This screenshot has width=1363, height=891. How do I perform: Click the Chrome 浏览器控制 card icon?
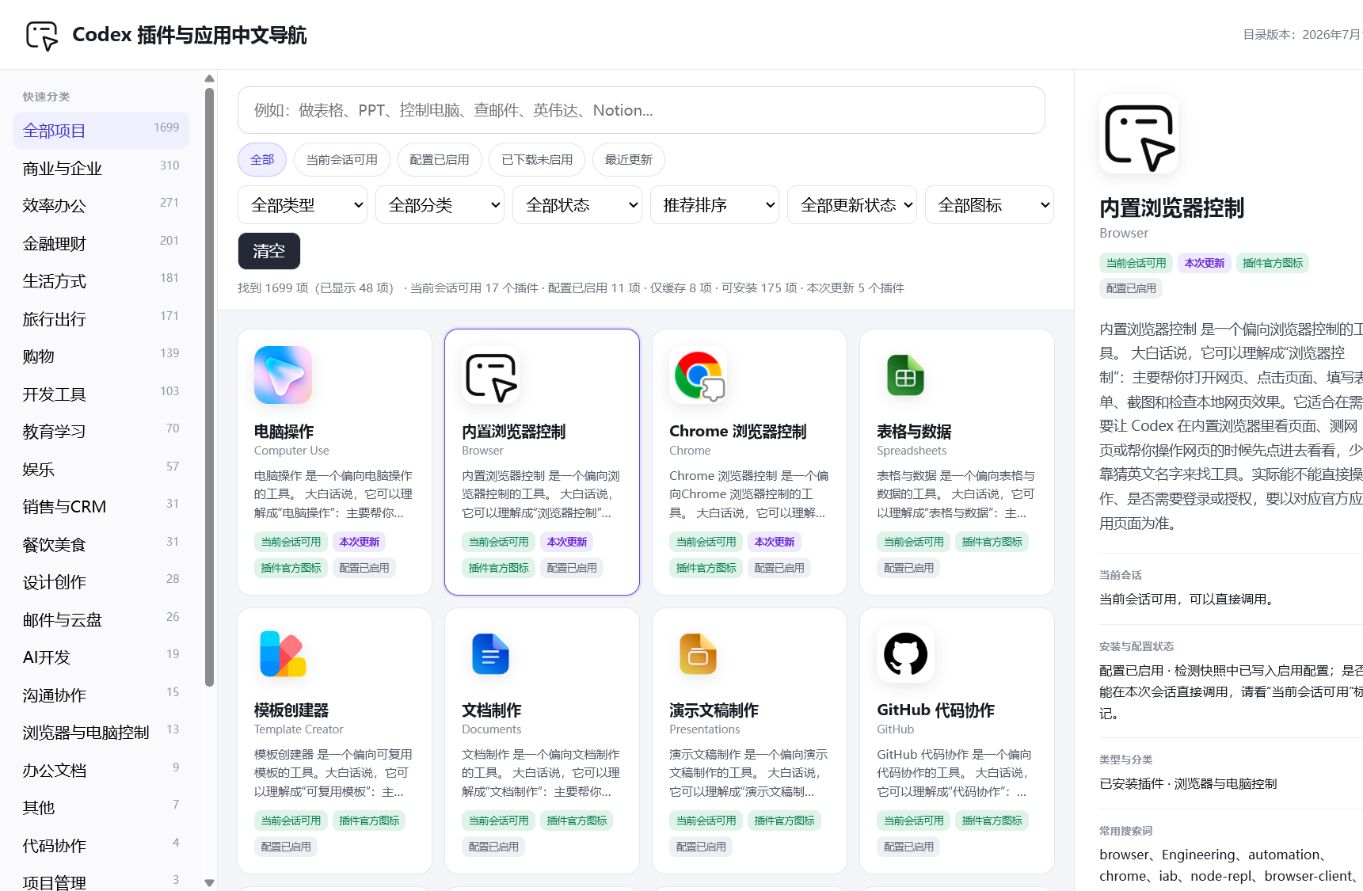[x=698, y=375]
